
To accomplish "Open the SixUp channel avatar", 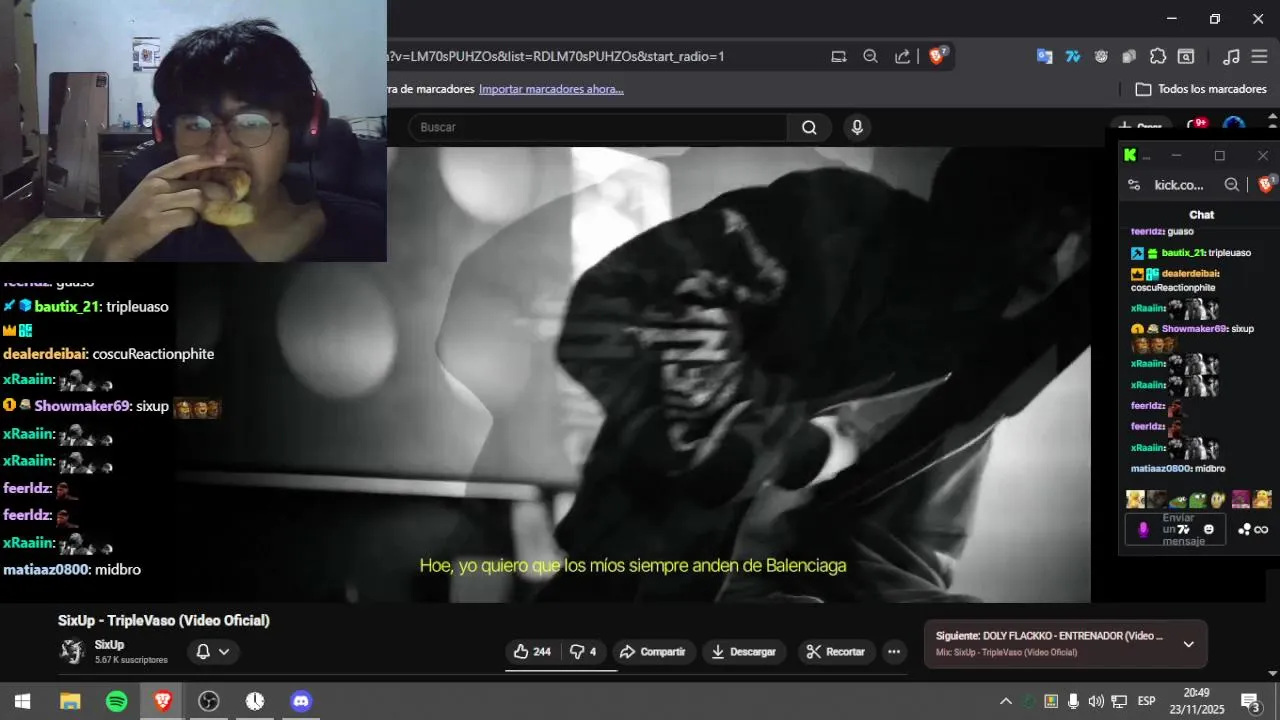I will [x=73, y=652].
